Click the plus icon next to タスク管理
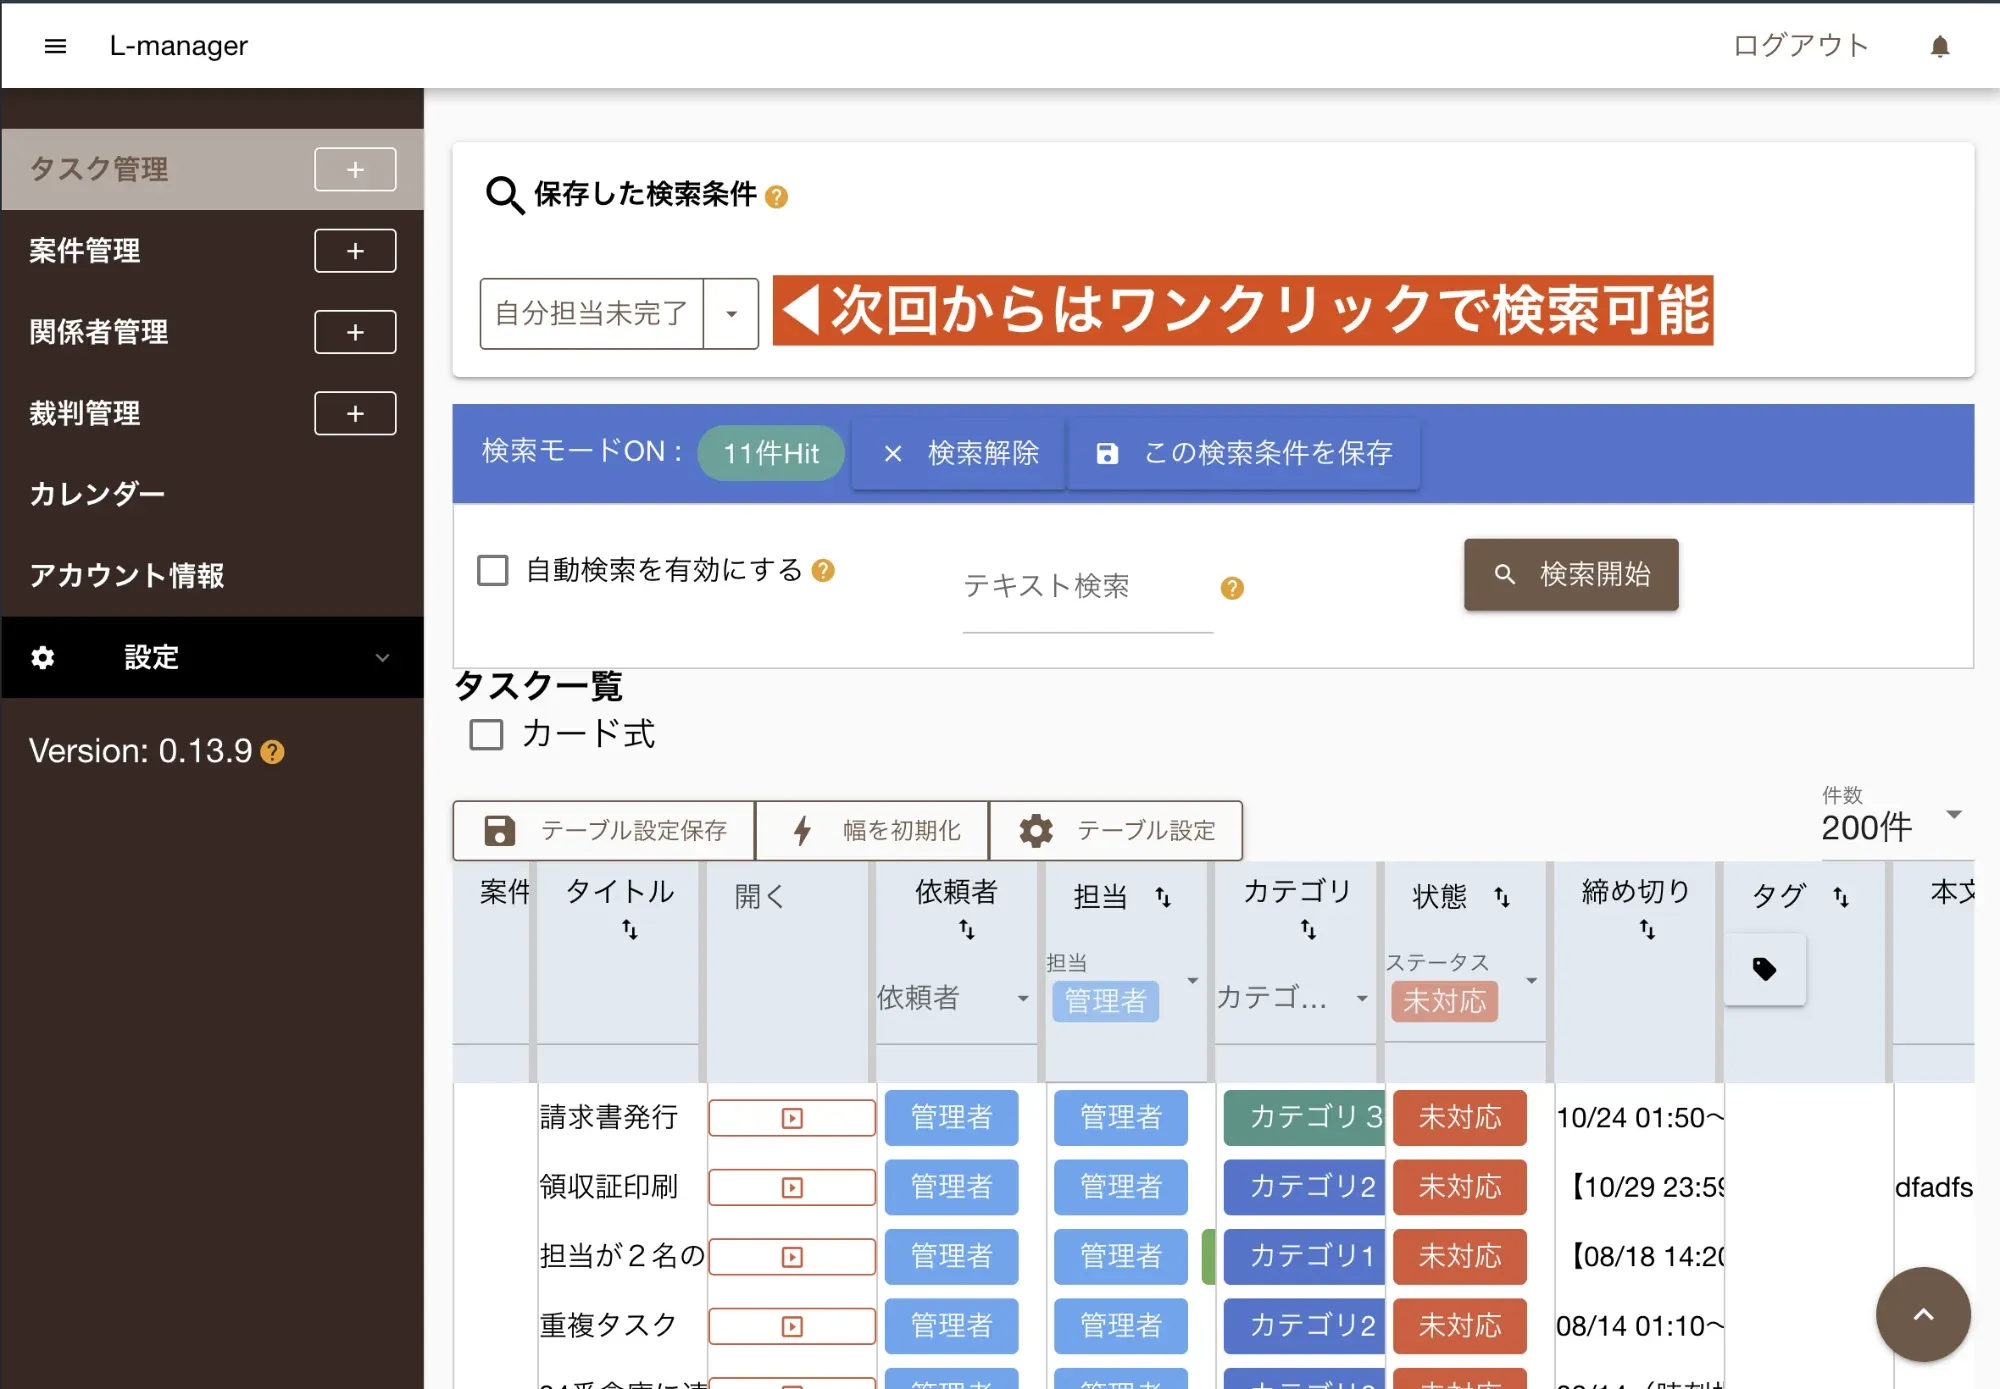This screenshot has width=2000, height=1389. tap(354, 169)
